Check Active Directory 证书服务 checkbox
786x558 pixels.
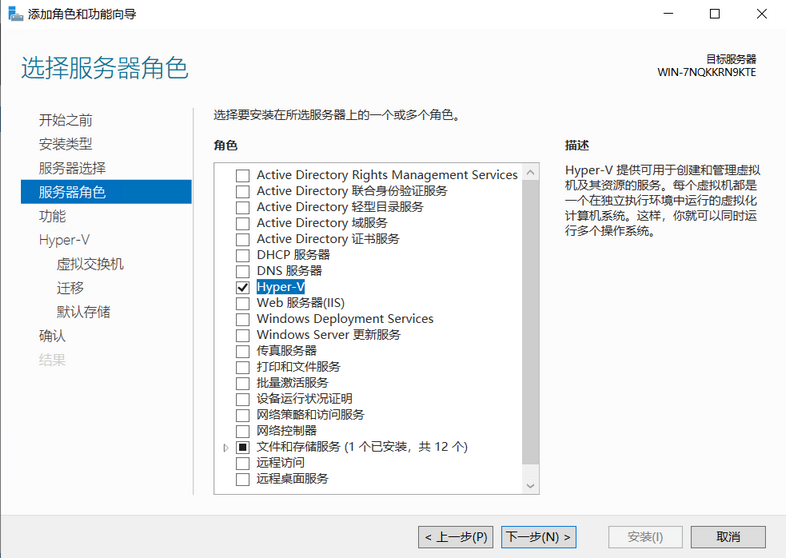click(x=243, y=240)
